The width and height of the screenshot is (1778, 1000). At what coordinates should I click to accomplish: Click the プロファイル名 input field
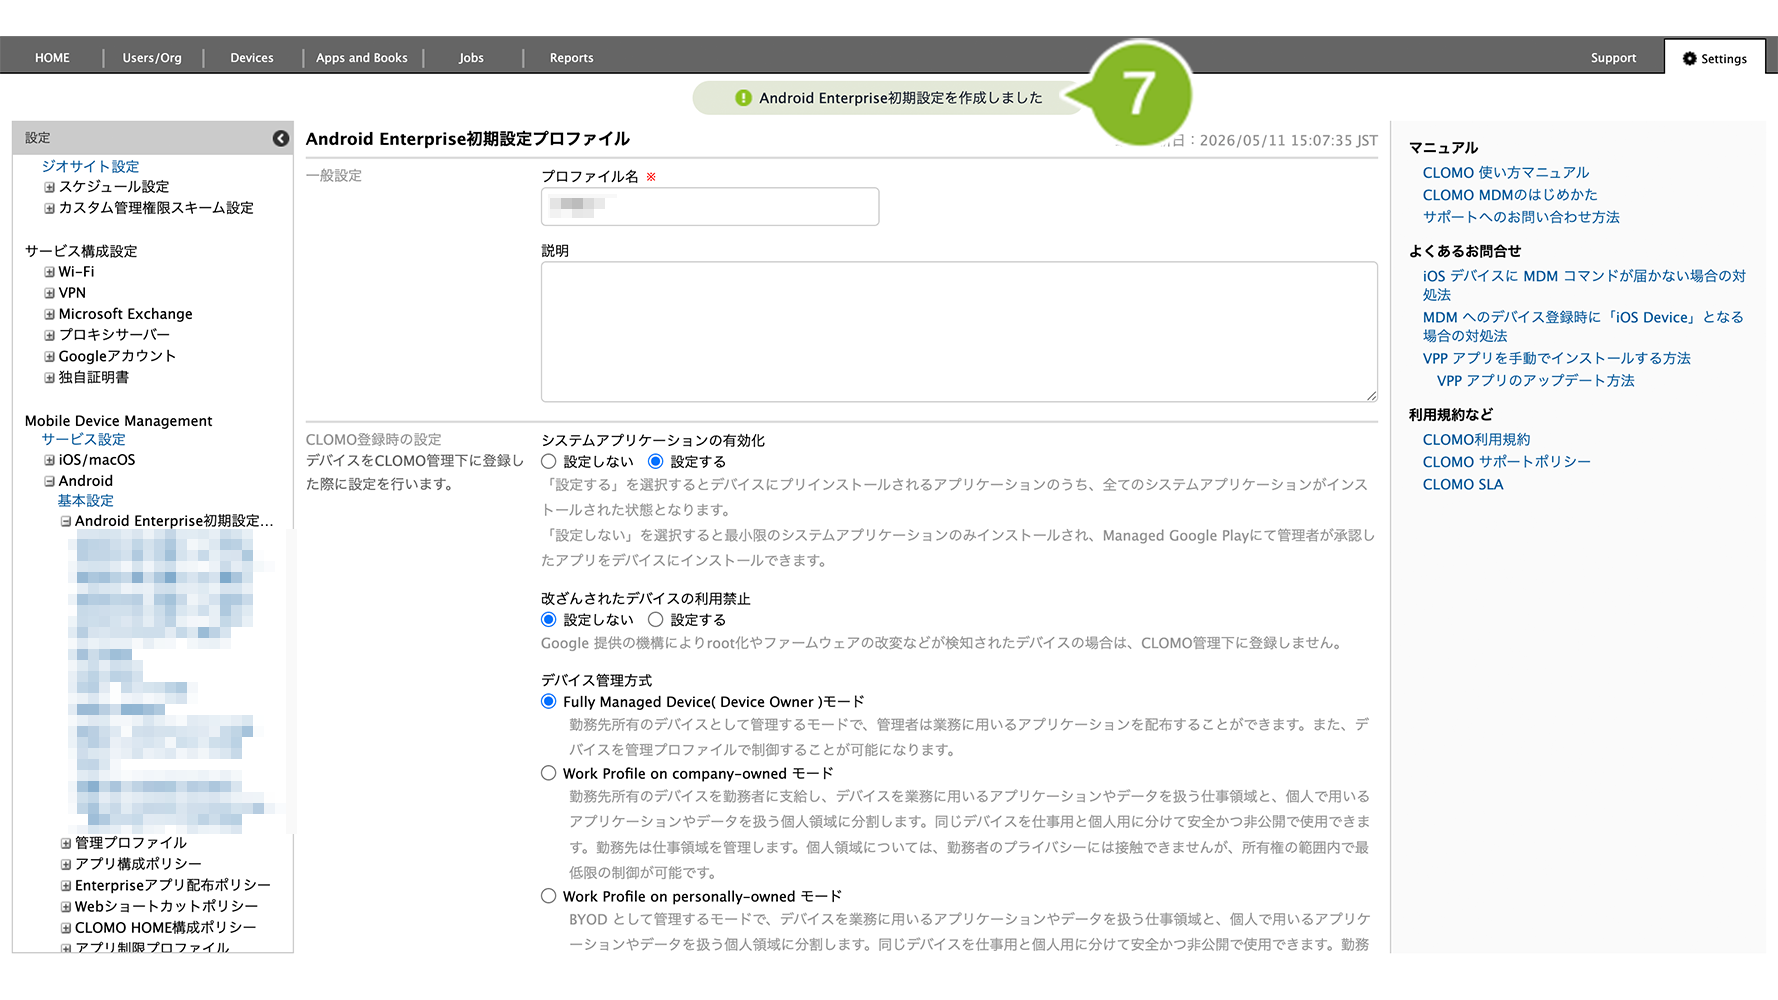click(x=710, y=206)
